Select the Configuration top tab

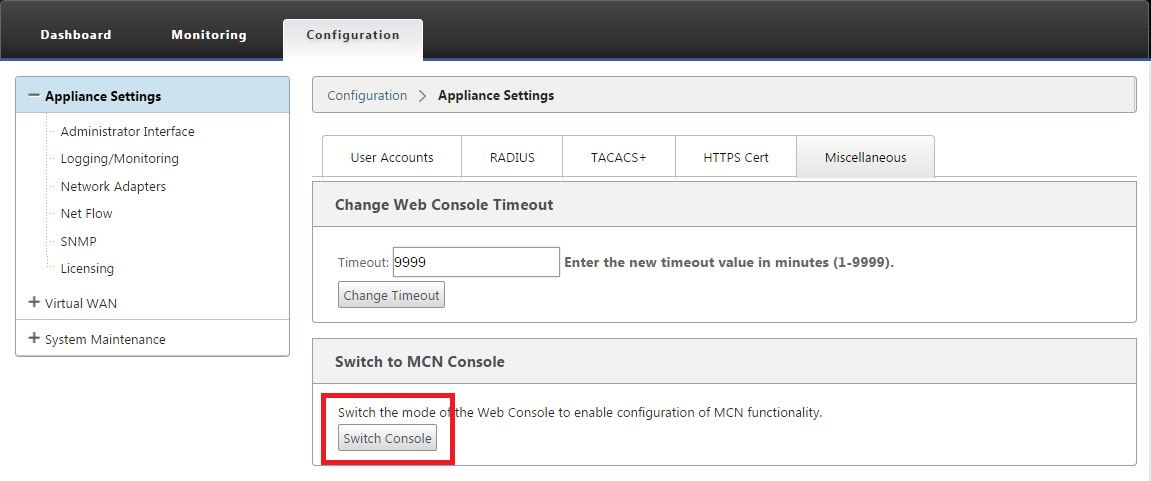point(352,35)
